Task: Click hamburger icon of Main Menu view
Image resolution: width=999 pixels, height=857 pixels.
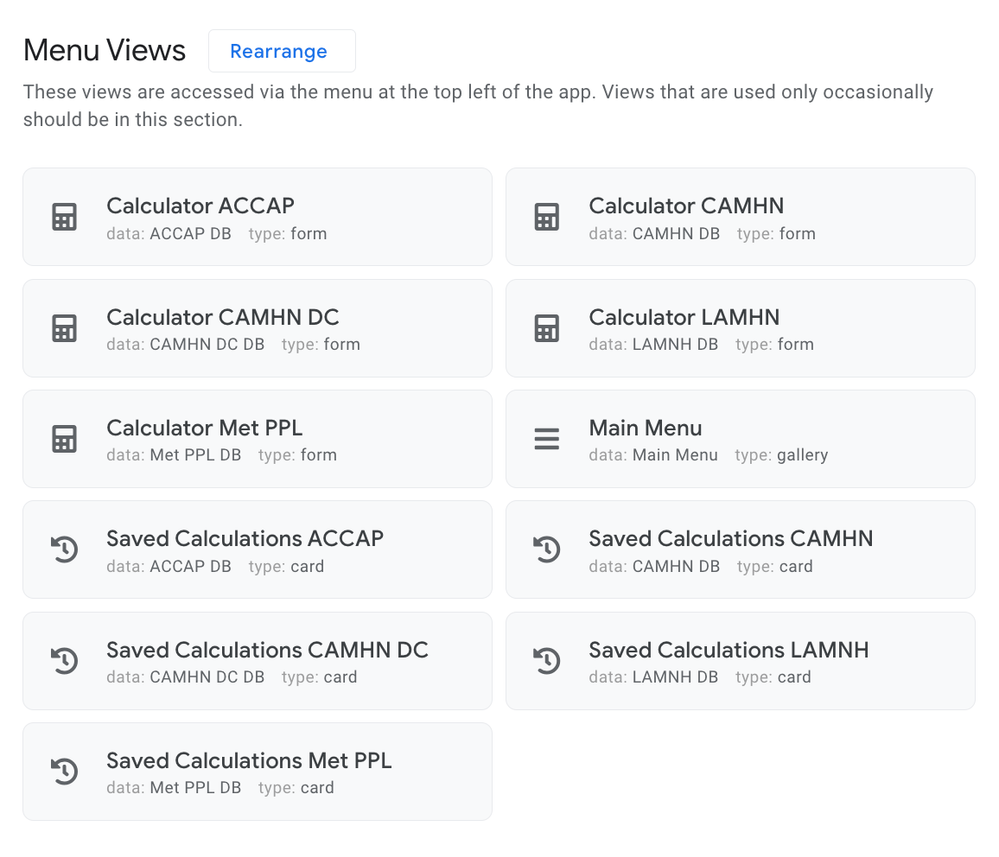Action: pyautogui.click(x=547, y=439)
